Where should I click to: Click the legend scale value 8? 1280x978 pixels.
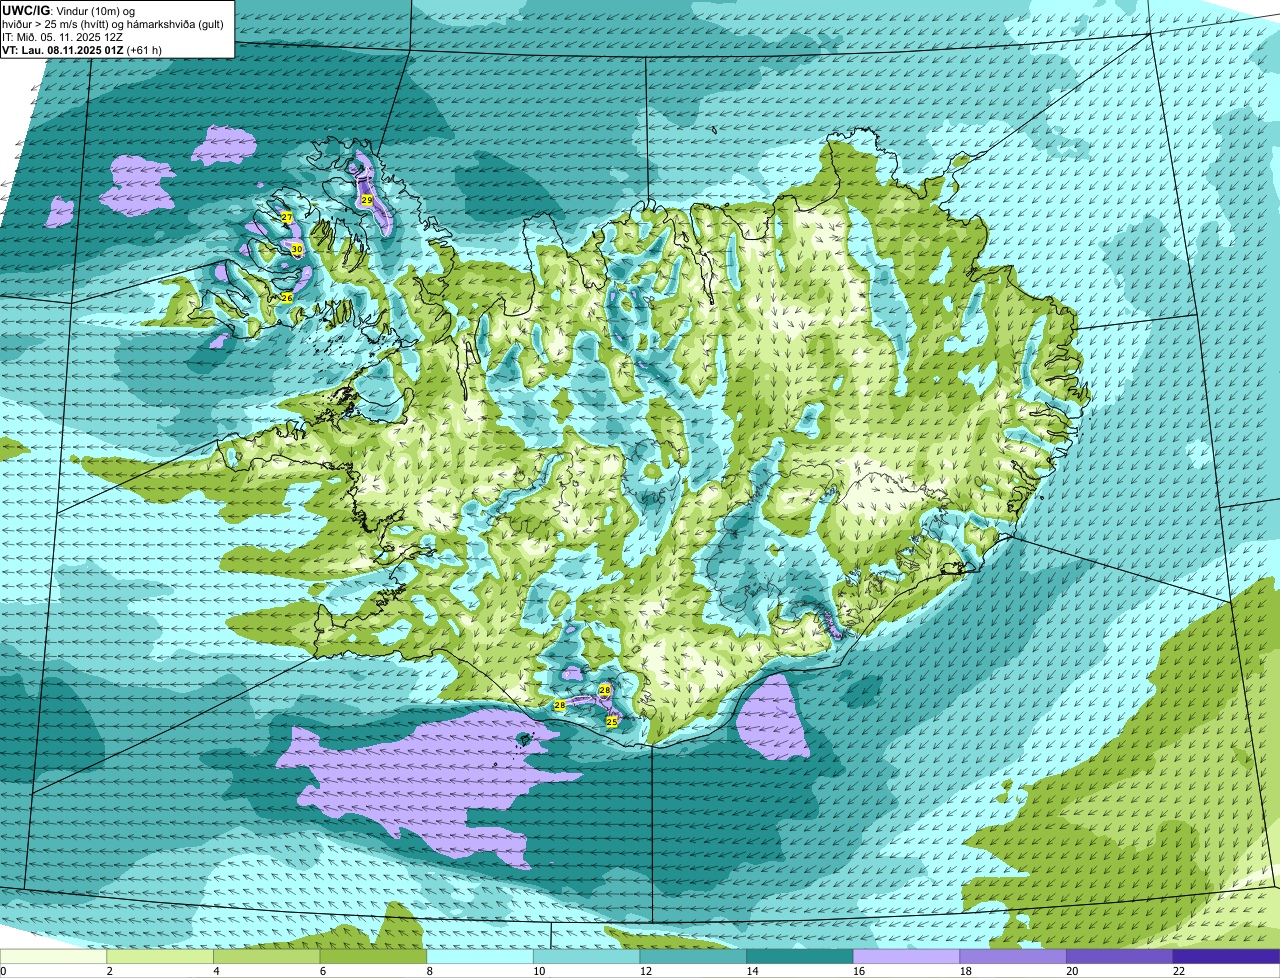(428, 971)
